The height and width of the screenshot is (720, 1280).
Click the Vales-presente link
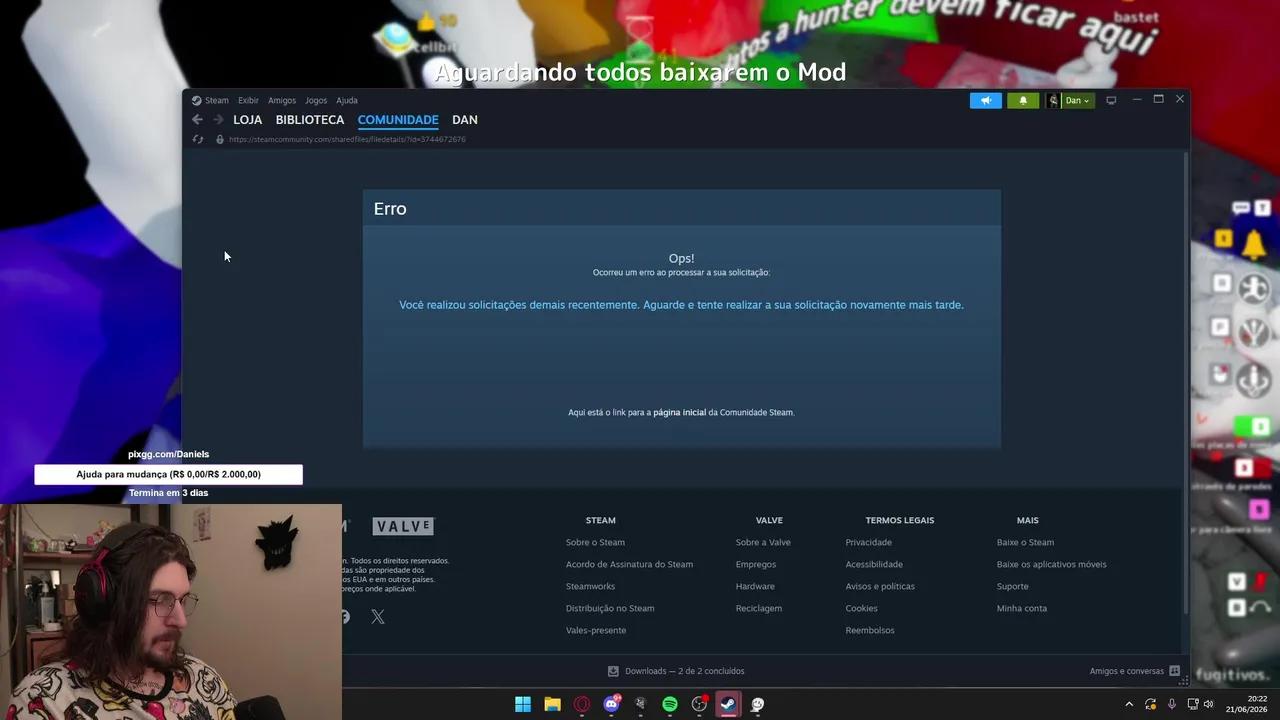596,630
